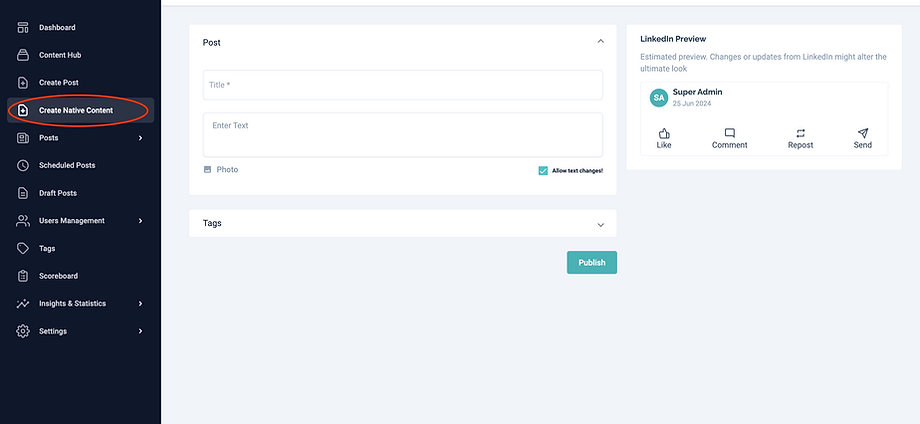
Task: Collapse the Post section chevron
Action: (x=600, y=41)
